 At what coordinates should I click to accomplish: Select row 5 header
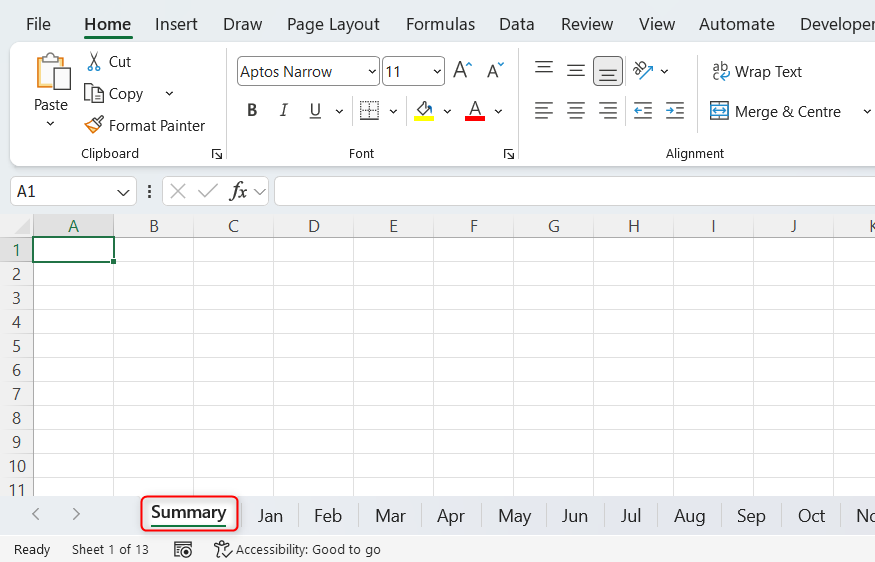(x=17, y=346)
